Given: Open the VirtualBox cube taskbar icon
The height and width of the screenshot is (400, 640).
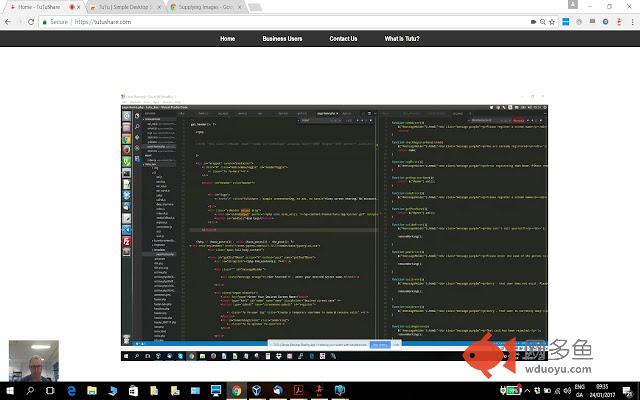Looking at the screenshot, I should [x=257, y=391].
